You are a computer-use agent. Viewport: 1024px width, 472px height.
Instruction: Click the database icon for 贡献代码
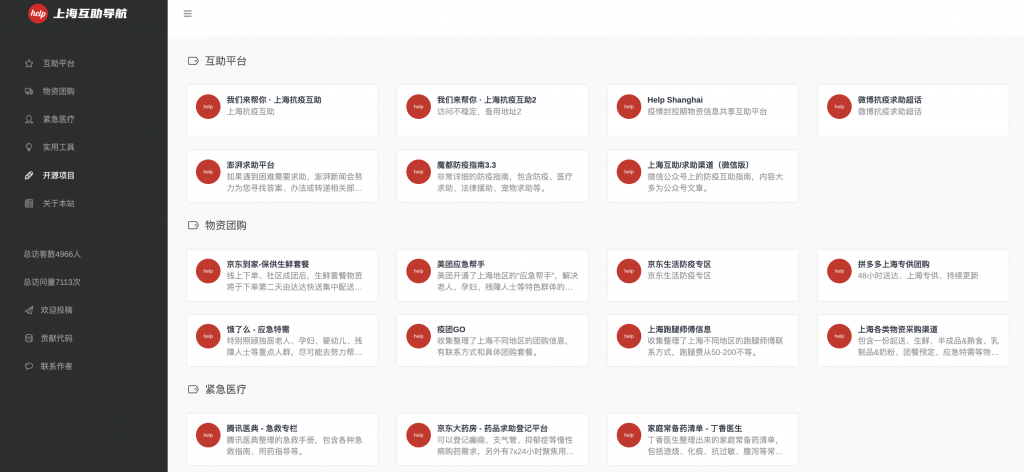click(29, 338)
